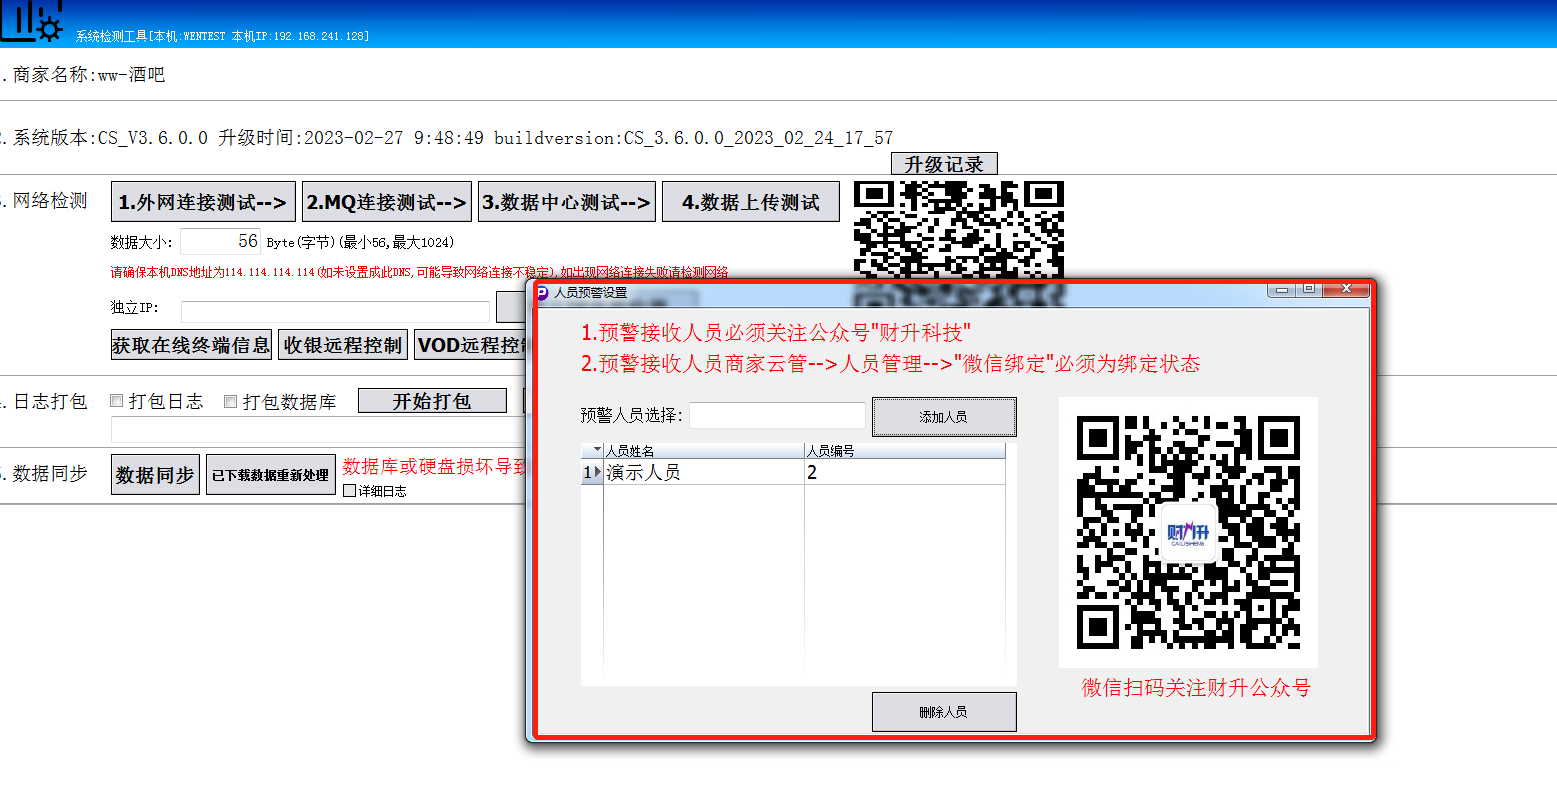
Task: Click the 财升 WeChat QR code image
Action: [x=1188, y=532]
